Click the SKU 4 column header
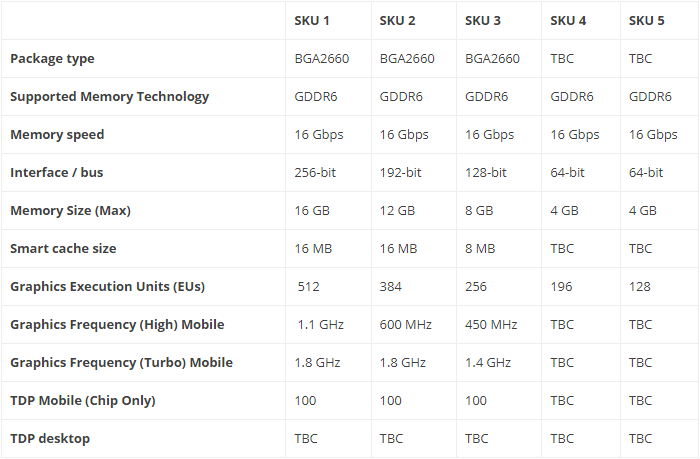The width and height of the screenshot is (700, 459). coord(568,21)
